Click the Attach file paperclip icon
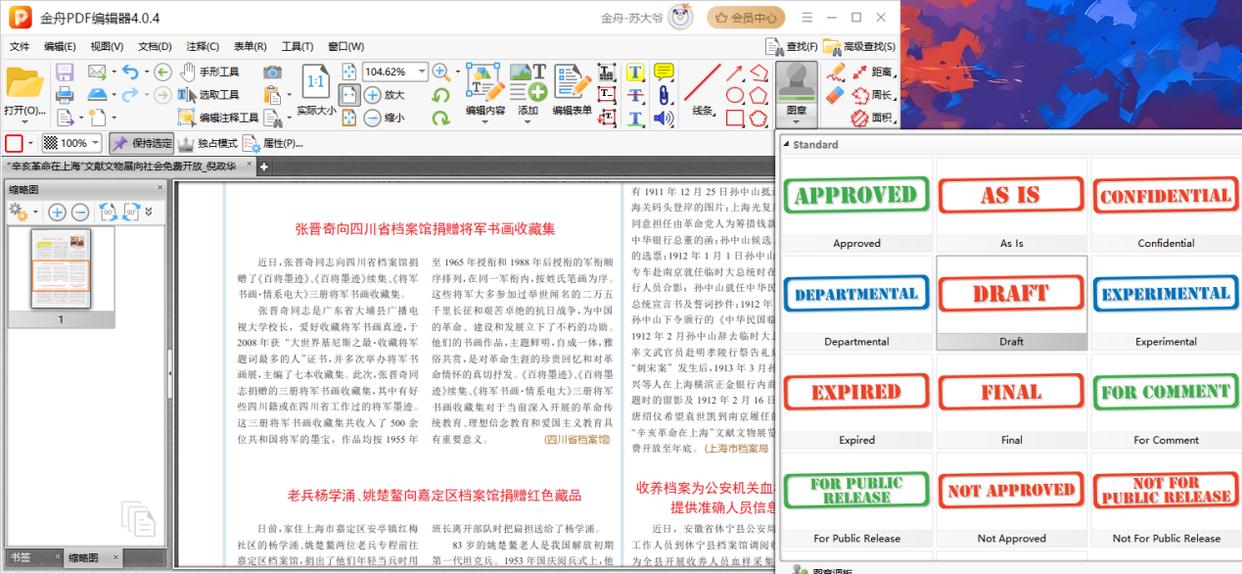 click(x=662, y=95)
